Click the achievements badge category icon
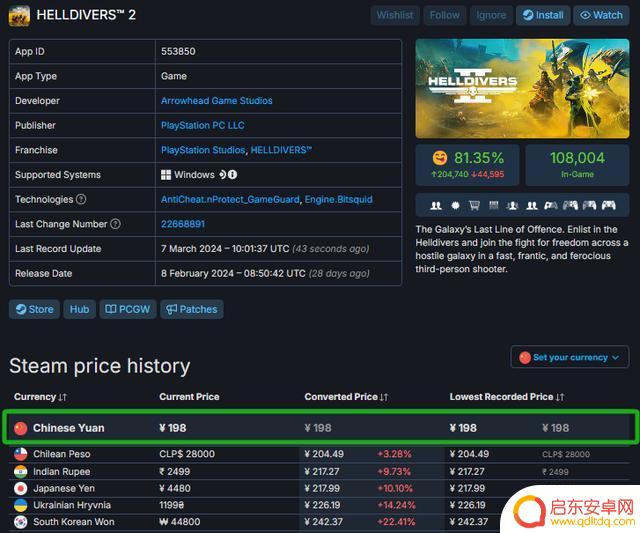Image resolution: width=640 pixels, height=533 pixels. pos(455,205)
